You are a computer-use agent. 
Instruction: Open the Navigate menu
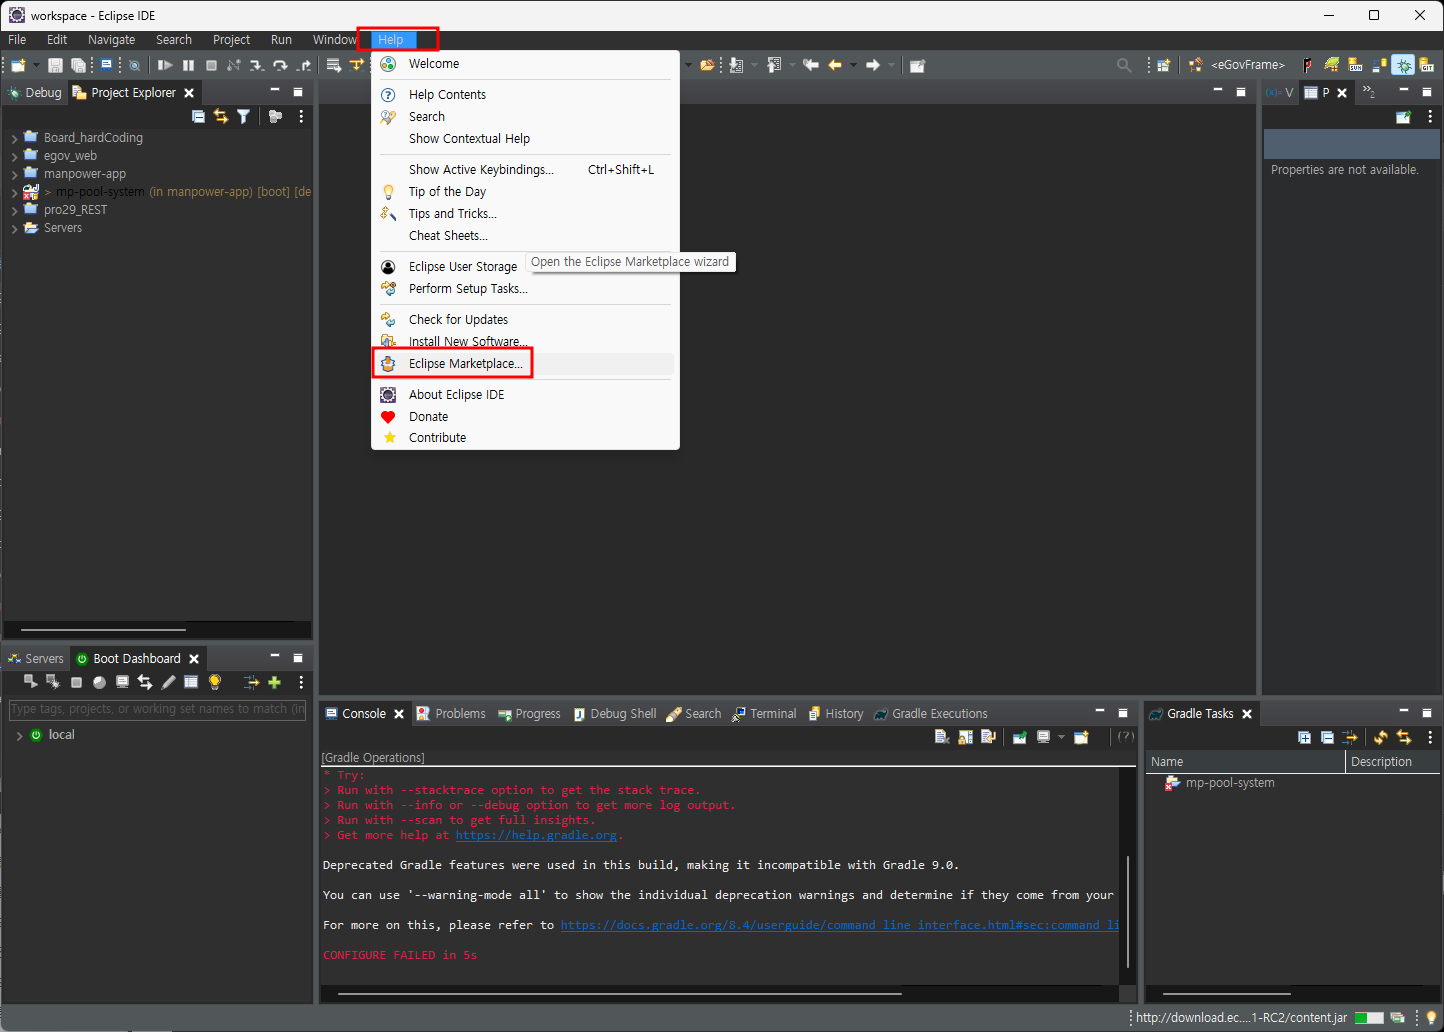pos(111,40)
